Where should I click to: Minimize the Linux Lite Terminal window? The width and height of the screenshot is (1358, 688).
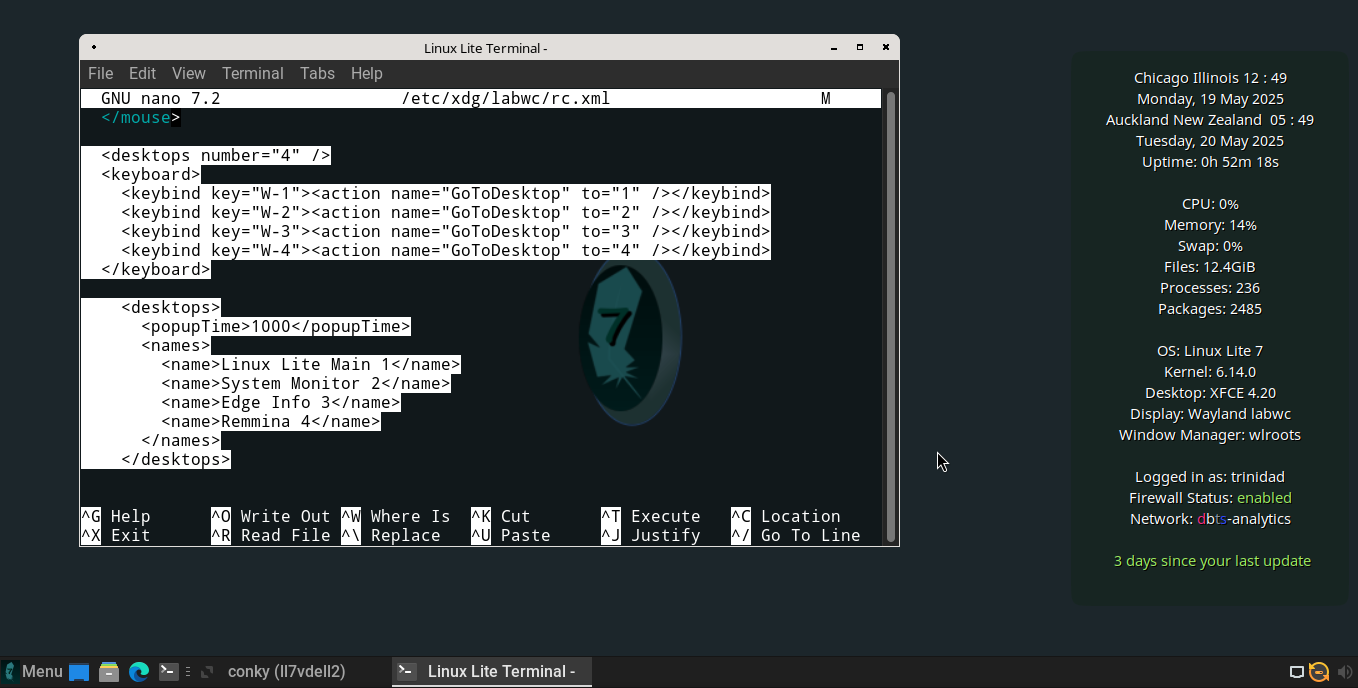click(x=834, y=47)
